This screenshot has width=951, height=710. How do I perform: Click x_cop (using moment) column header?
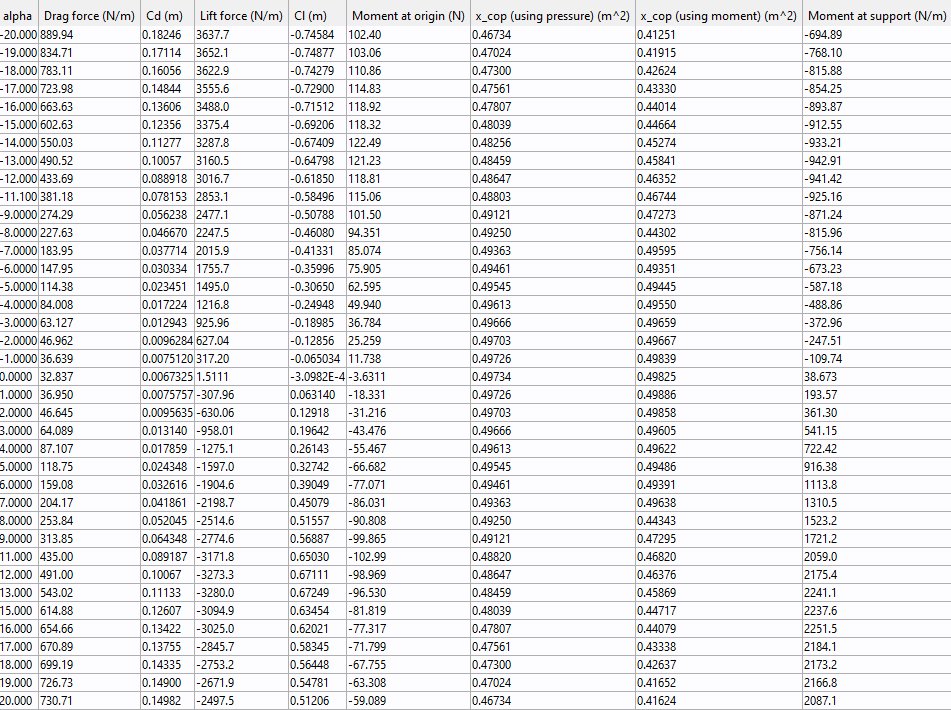click(719, 16)
